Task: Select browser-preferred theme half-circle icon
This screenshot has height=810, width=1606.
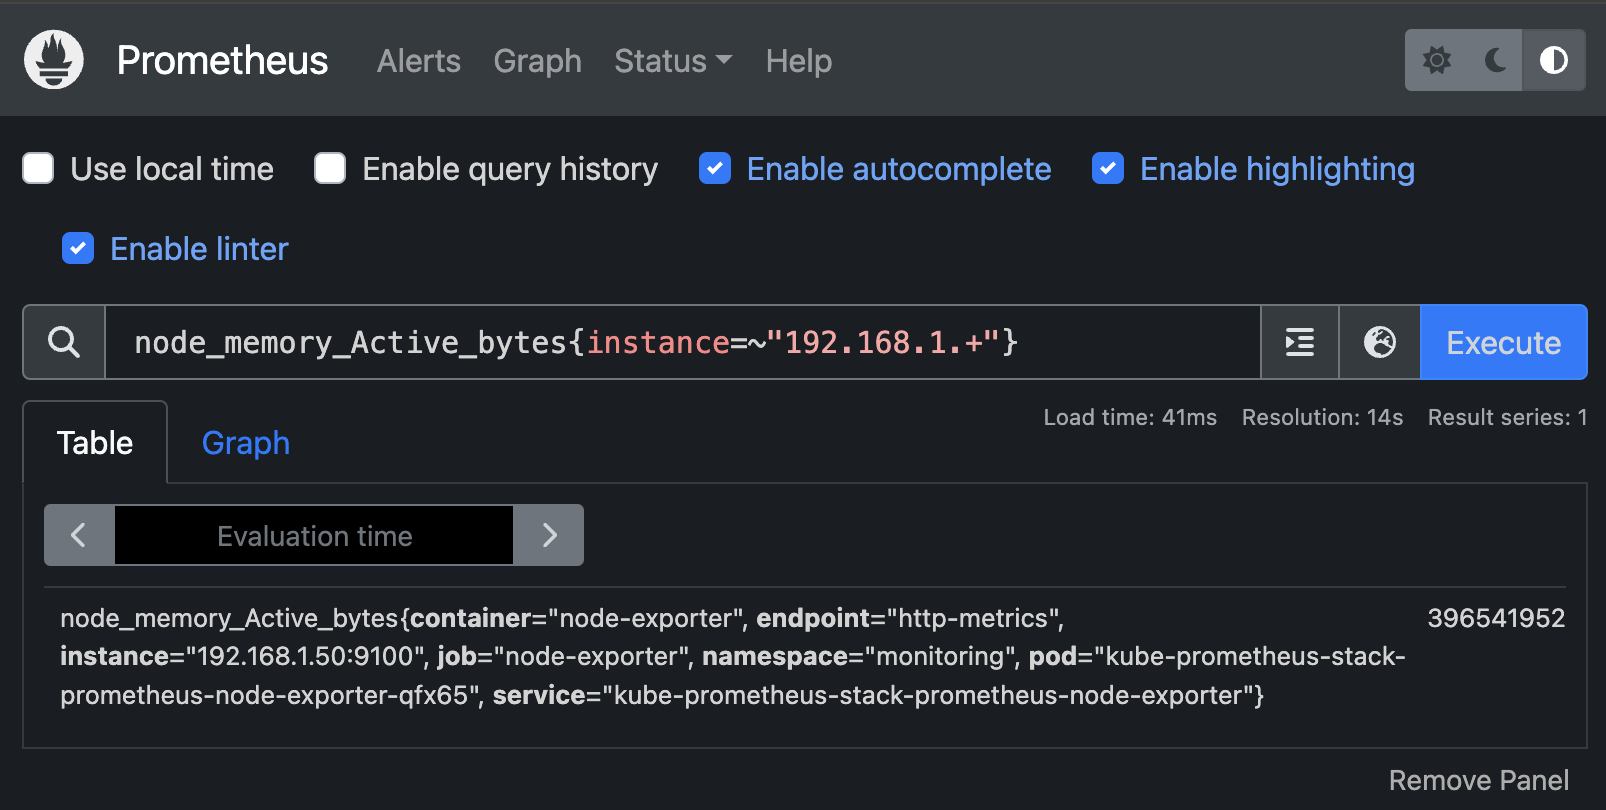Action: pos(1554,60)
